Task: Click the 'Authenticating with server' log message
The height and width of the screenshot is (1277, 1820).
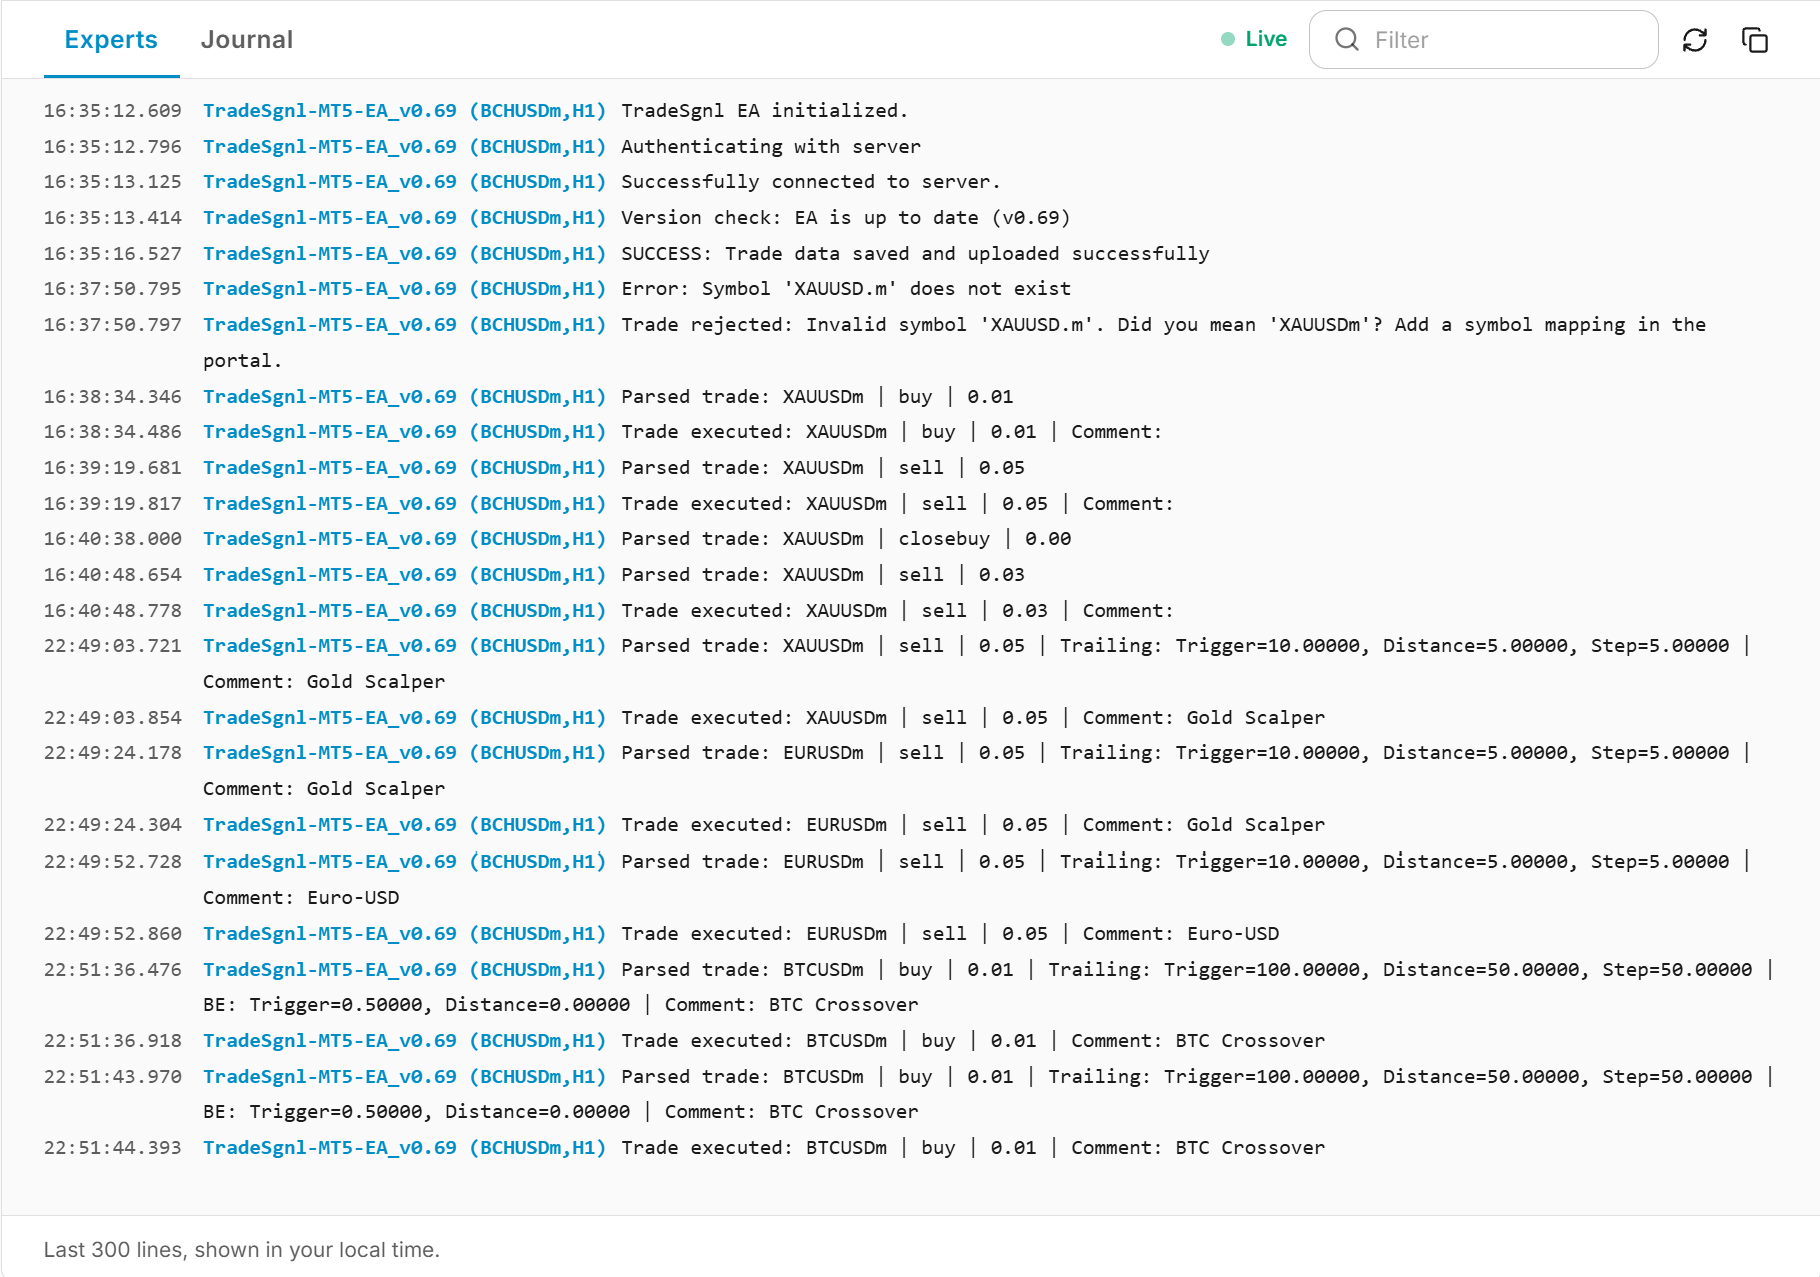Action: (771, 147)
